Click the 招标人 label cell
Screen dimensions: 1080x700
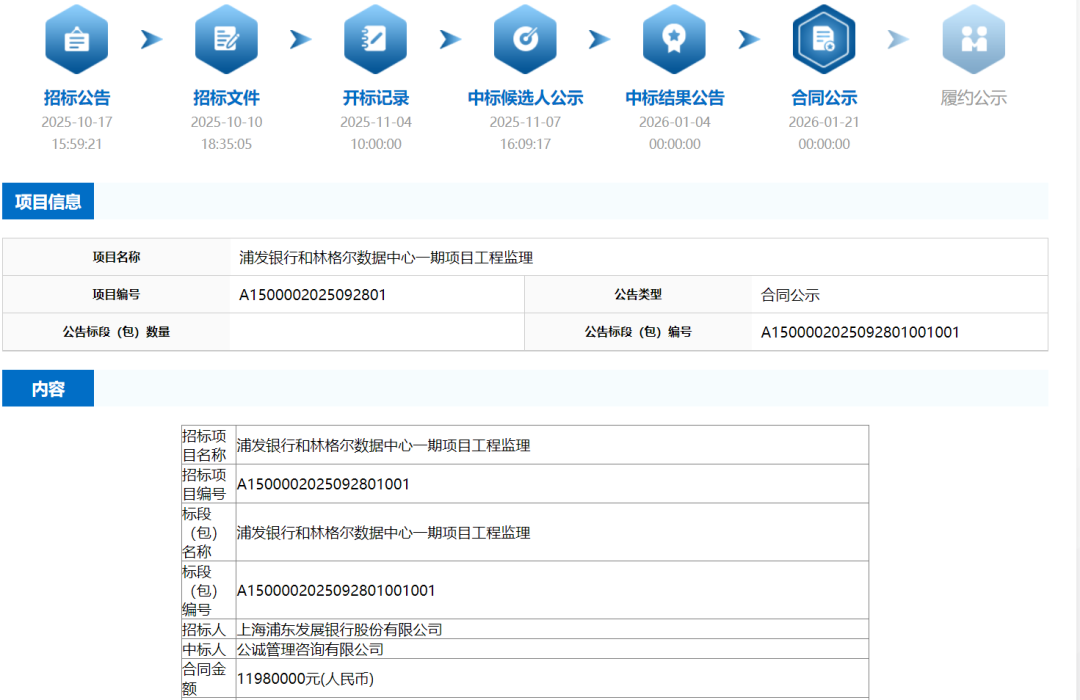click(x=208, y=629)
